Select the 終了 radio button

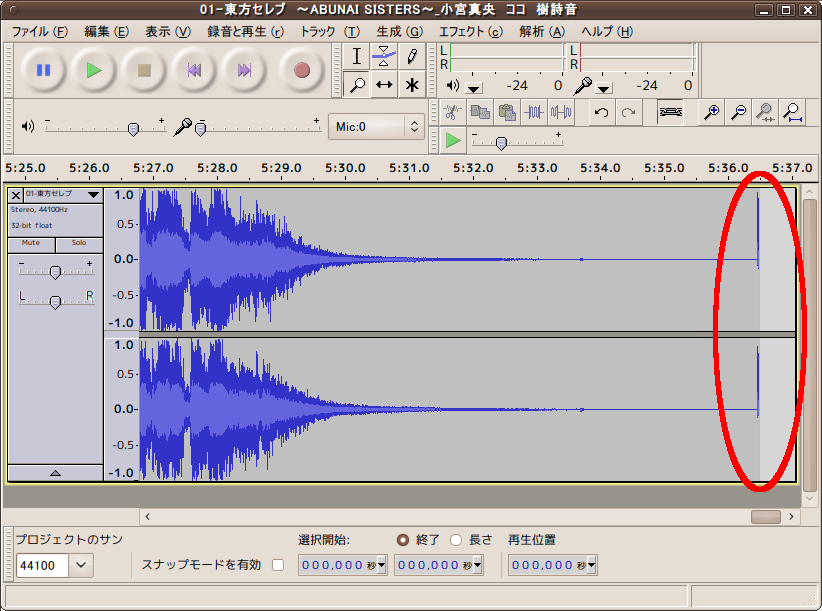pos(403,540)
